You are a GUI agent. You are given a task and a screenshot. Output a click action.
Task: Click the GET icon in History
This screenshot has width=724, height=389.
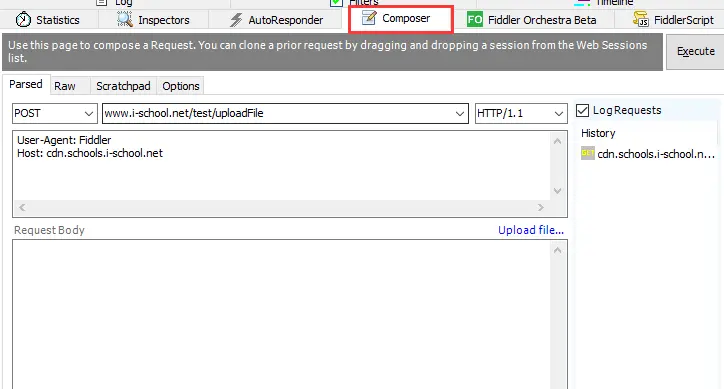point(587,153)
